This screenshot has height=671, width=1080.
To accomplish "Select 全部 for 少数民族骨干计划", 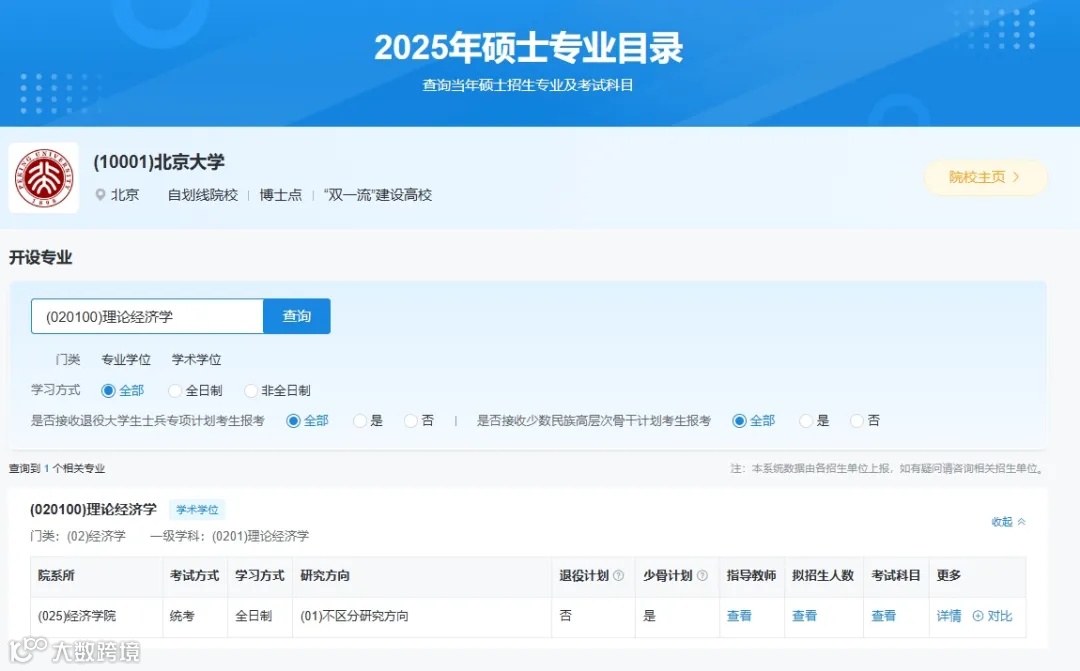I will coord(754,421).
